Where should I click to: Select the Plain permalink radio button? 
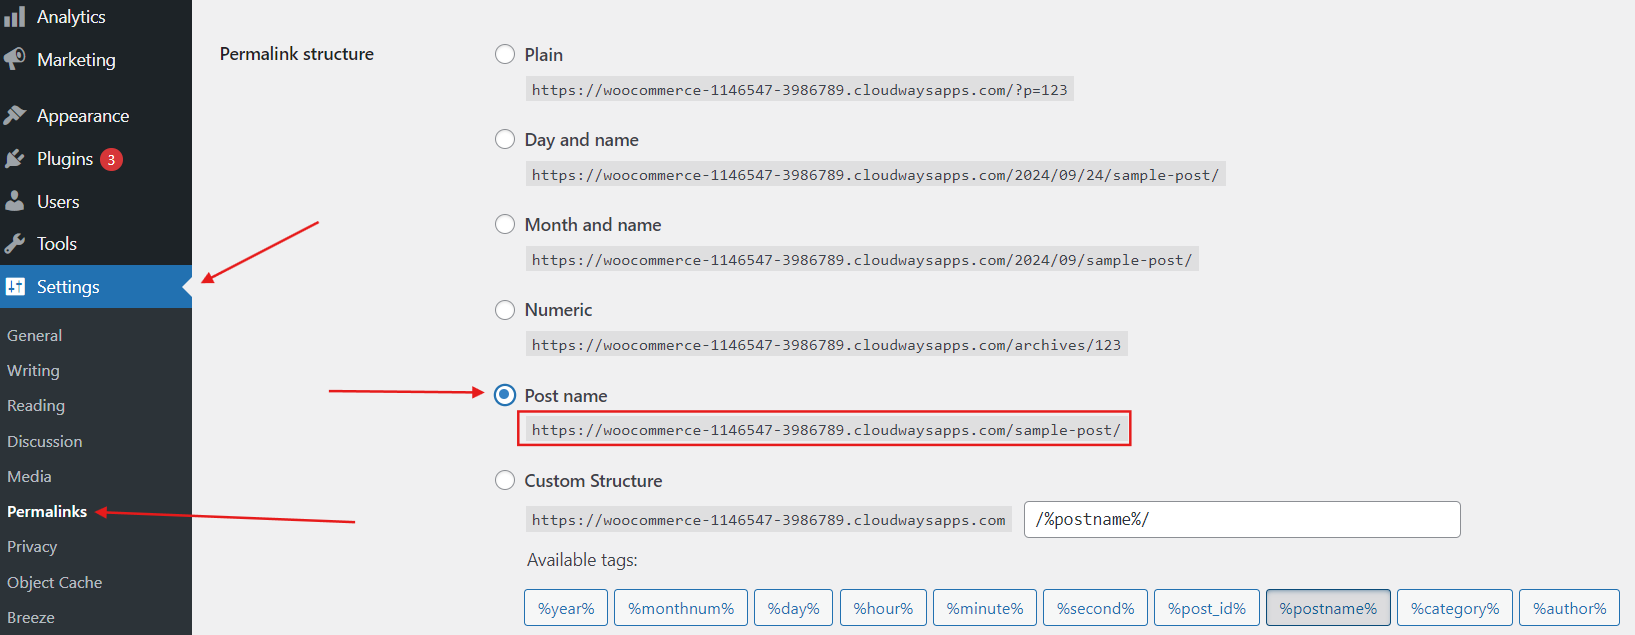pos(505,54)
